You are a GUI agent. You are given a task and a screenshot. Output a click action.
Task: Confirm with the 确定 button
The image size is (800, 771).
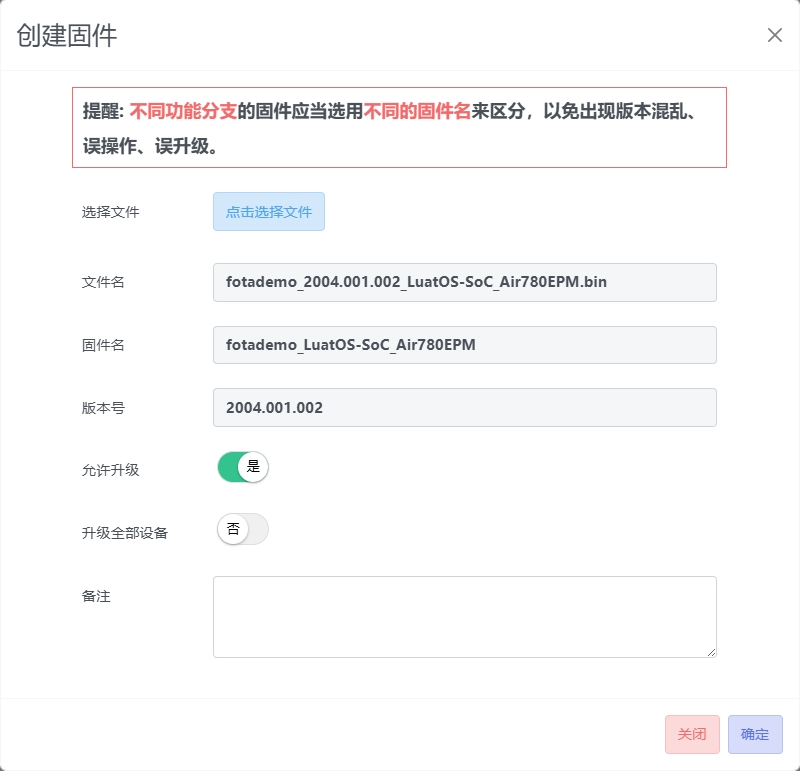pyautogui.click(x=755, y=734)
